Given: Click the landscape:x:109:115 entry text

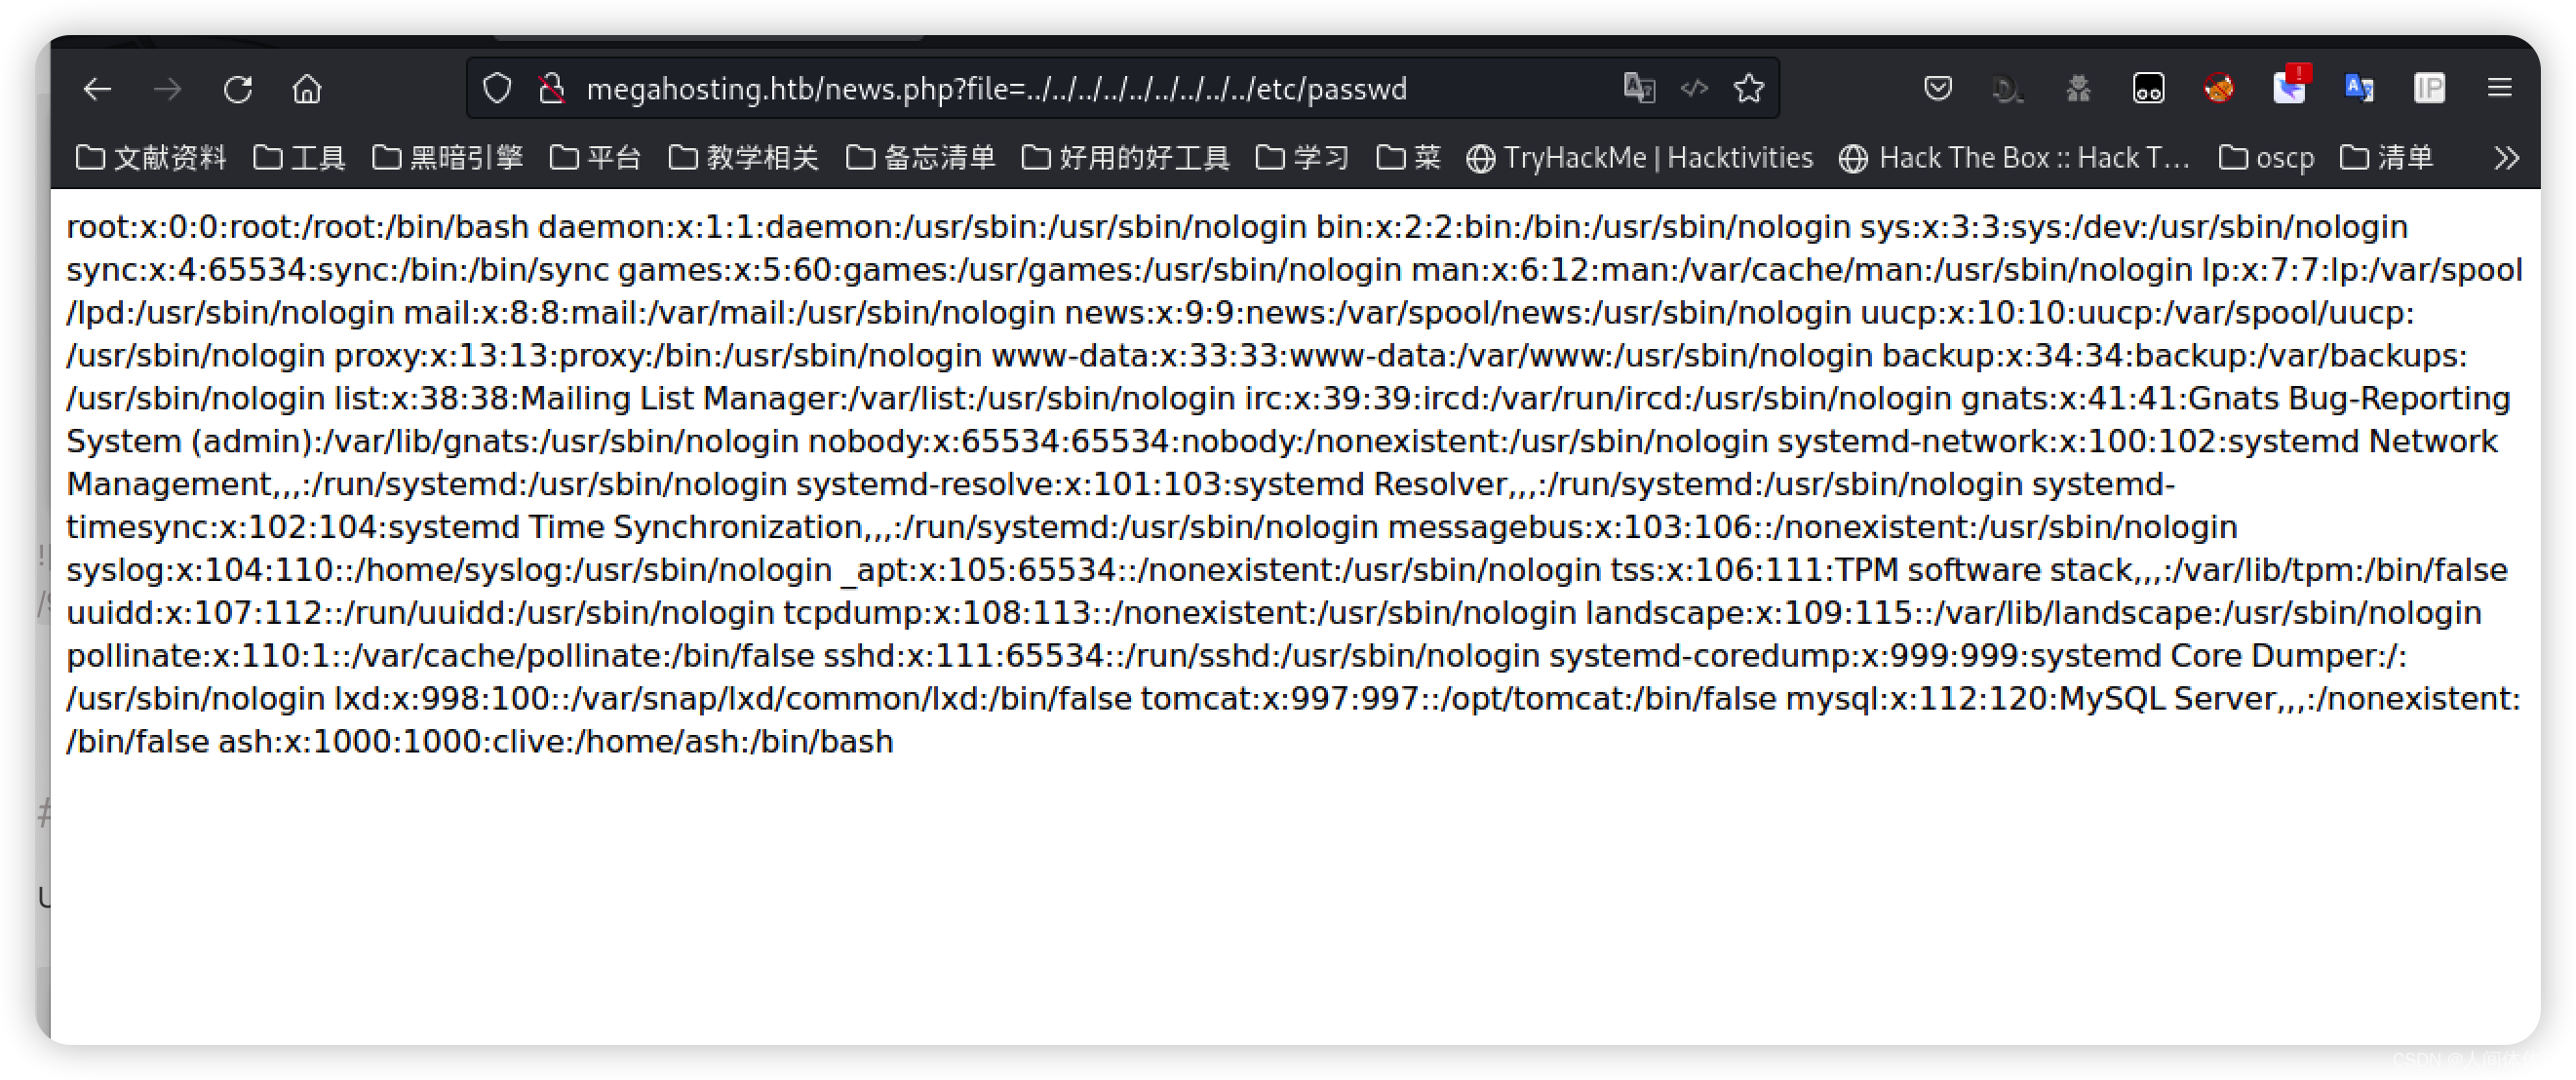Looking at the screenshot, I should tap(2033, 612).
